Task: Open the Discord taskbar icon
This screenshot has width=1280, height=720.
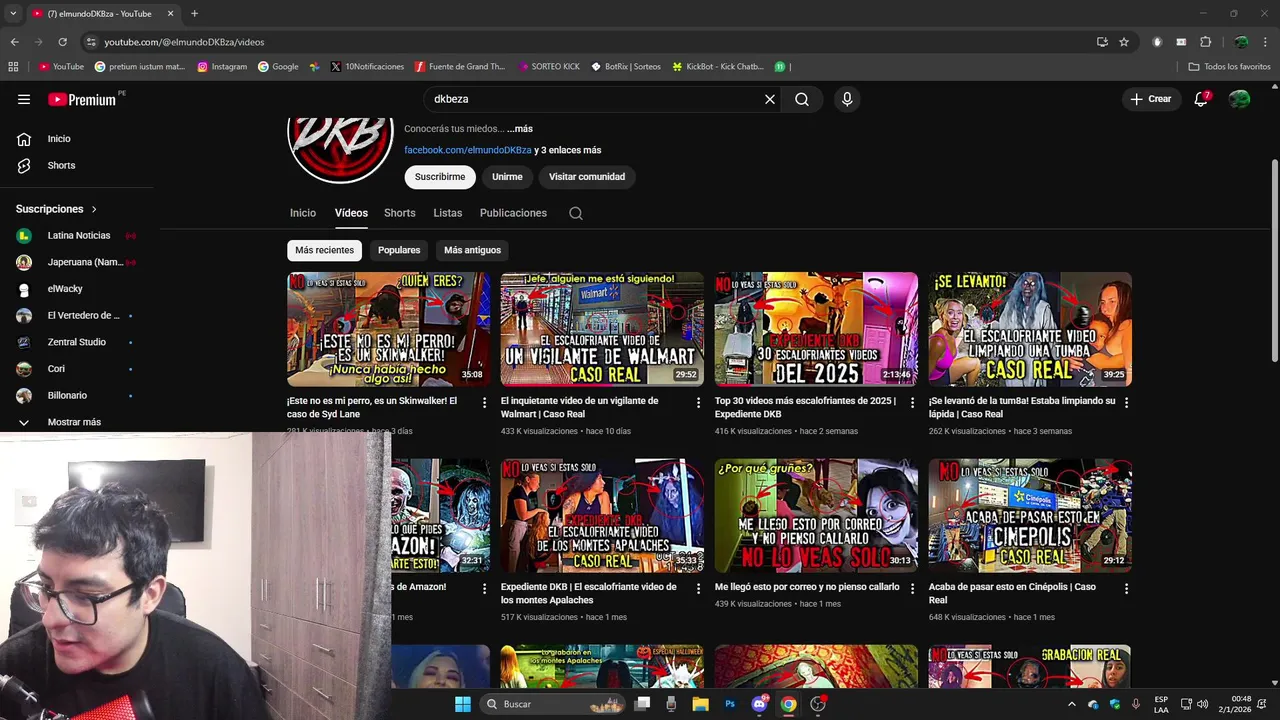Action: point(759,704)
